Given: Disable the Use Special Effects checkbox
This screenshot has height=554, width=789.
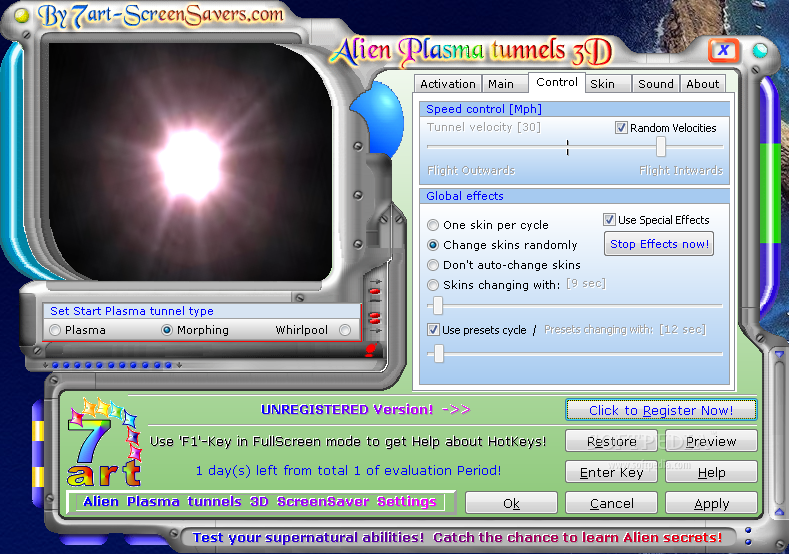Looking at the screenshot, I should click(609, 220).
